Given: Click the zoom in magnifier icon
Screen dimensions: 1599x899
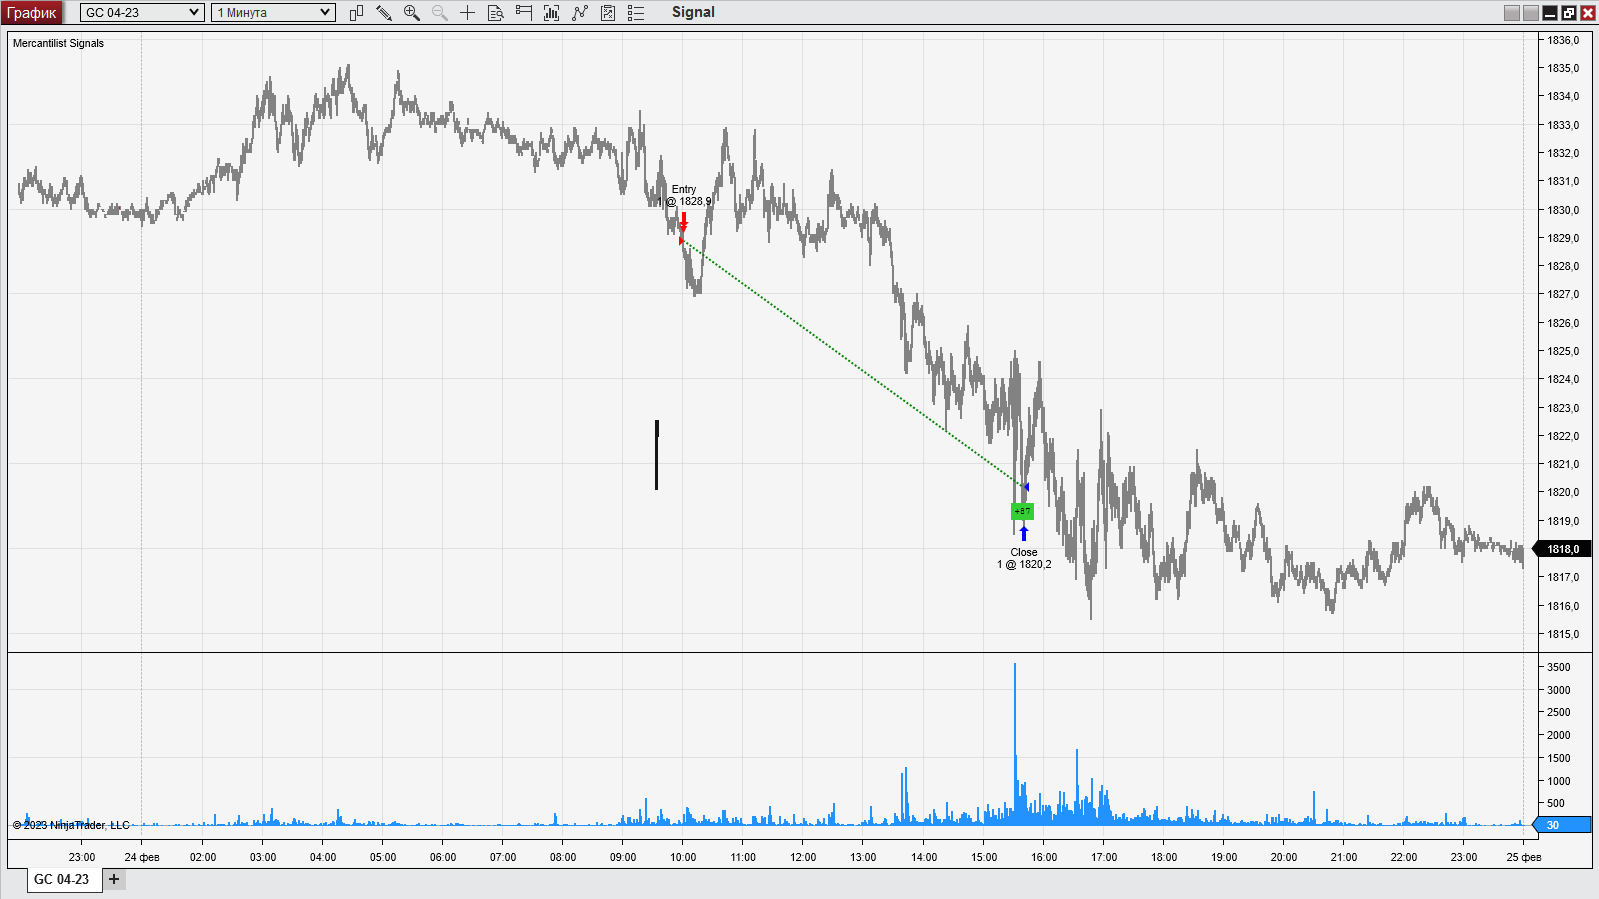Looking at the screenshot, I should 412,13.
